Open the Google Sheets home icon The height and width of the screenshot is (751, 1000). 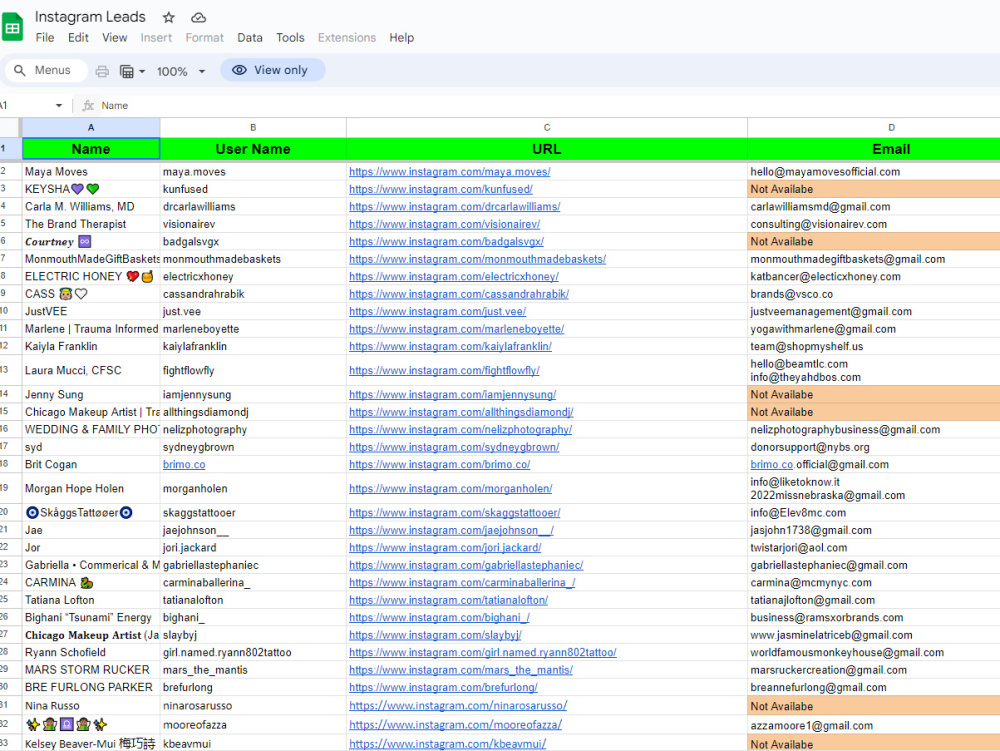point(12,27)
